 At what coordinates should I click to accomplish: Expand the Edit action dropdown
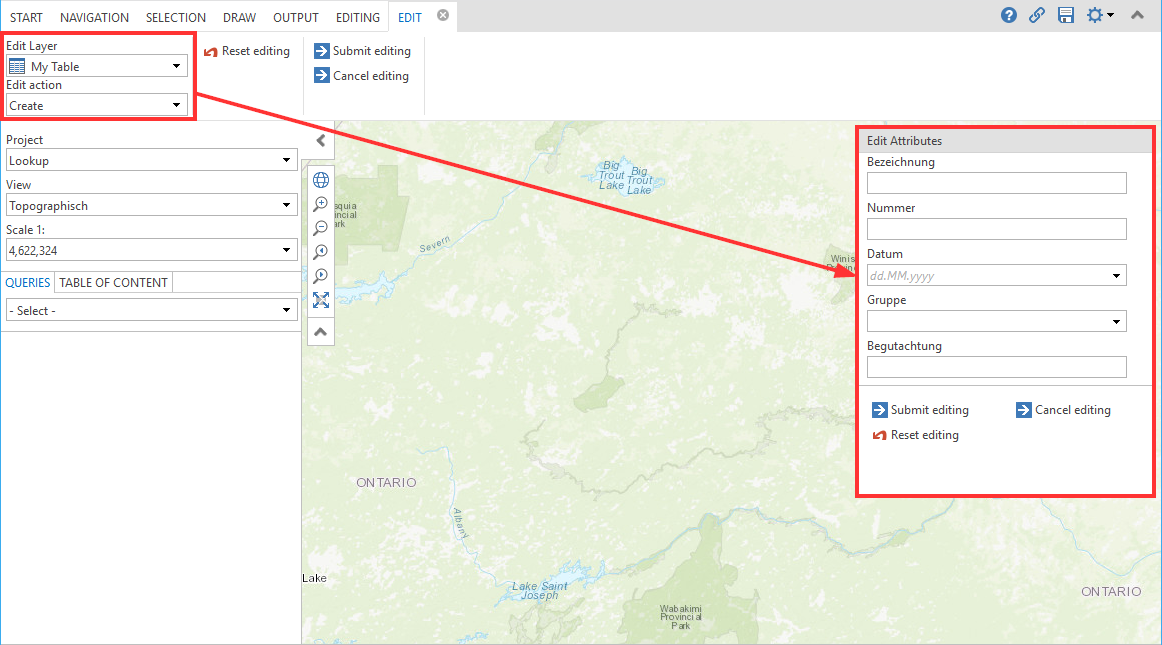97,105
